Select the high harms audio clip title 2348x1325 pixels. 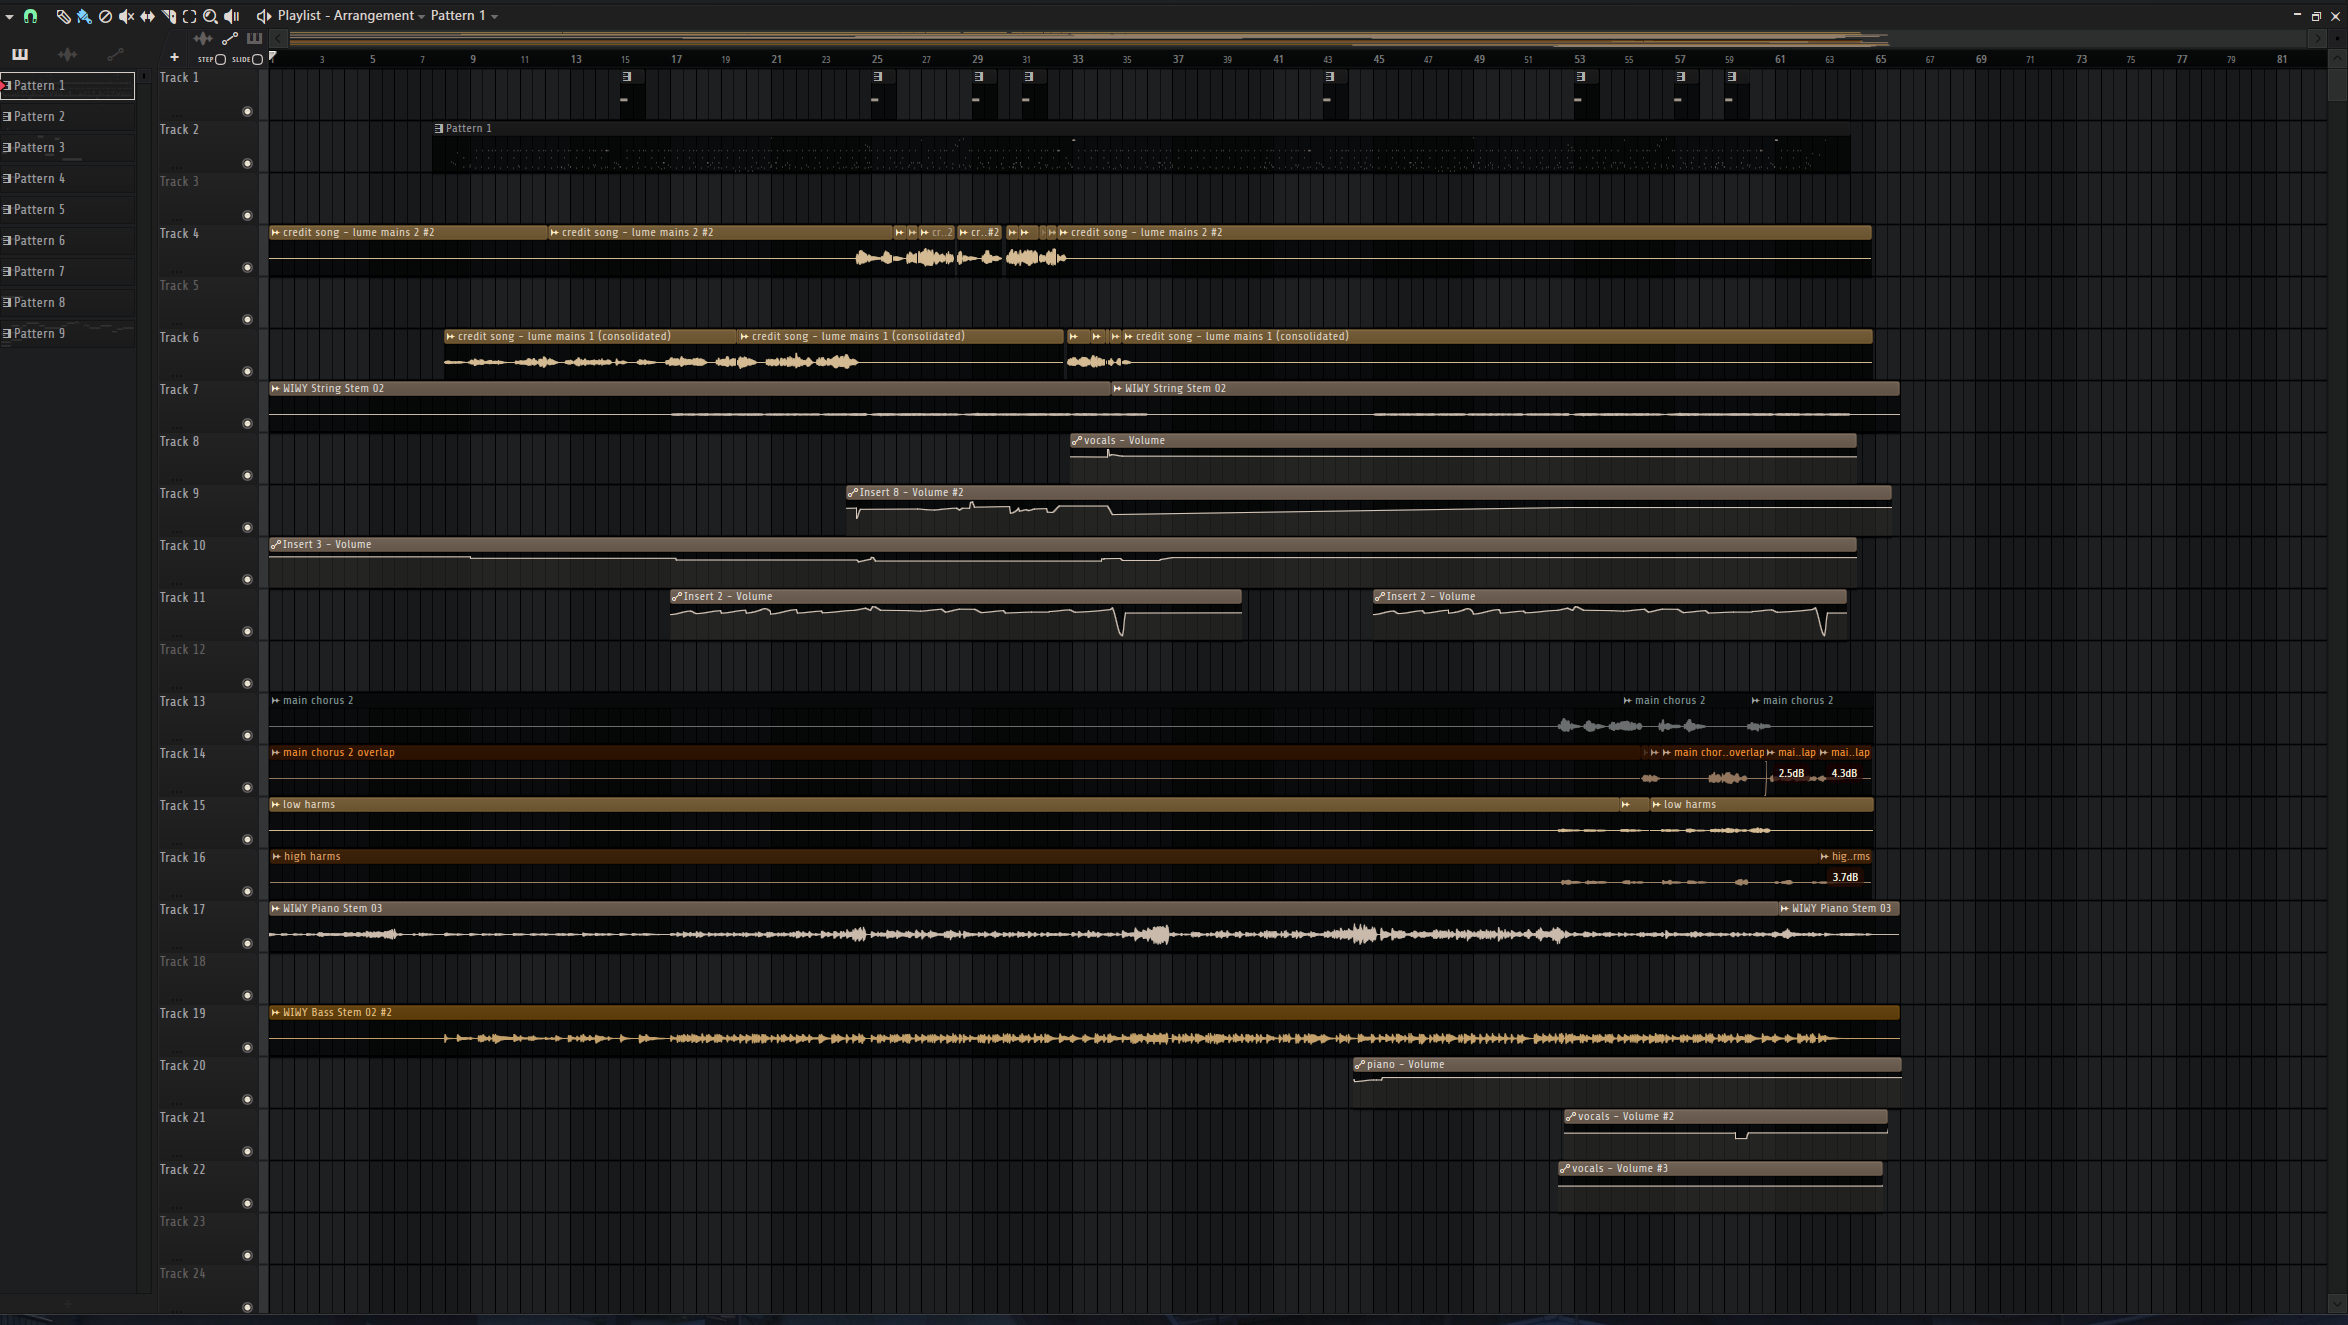312,857
